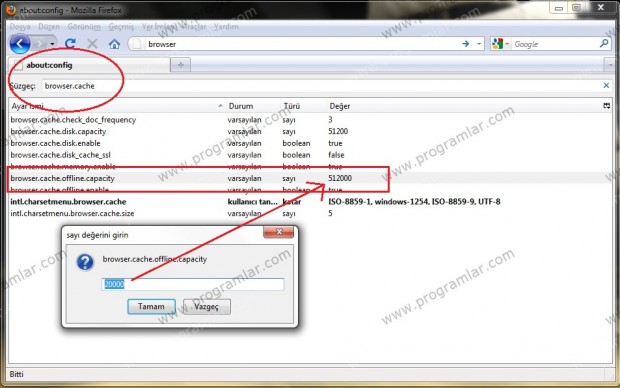Select browser.cache.disk_cache_ssl preference
The image size is (620, 388).
tap(310, 155)
